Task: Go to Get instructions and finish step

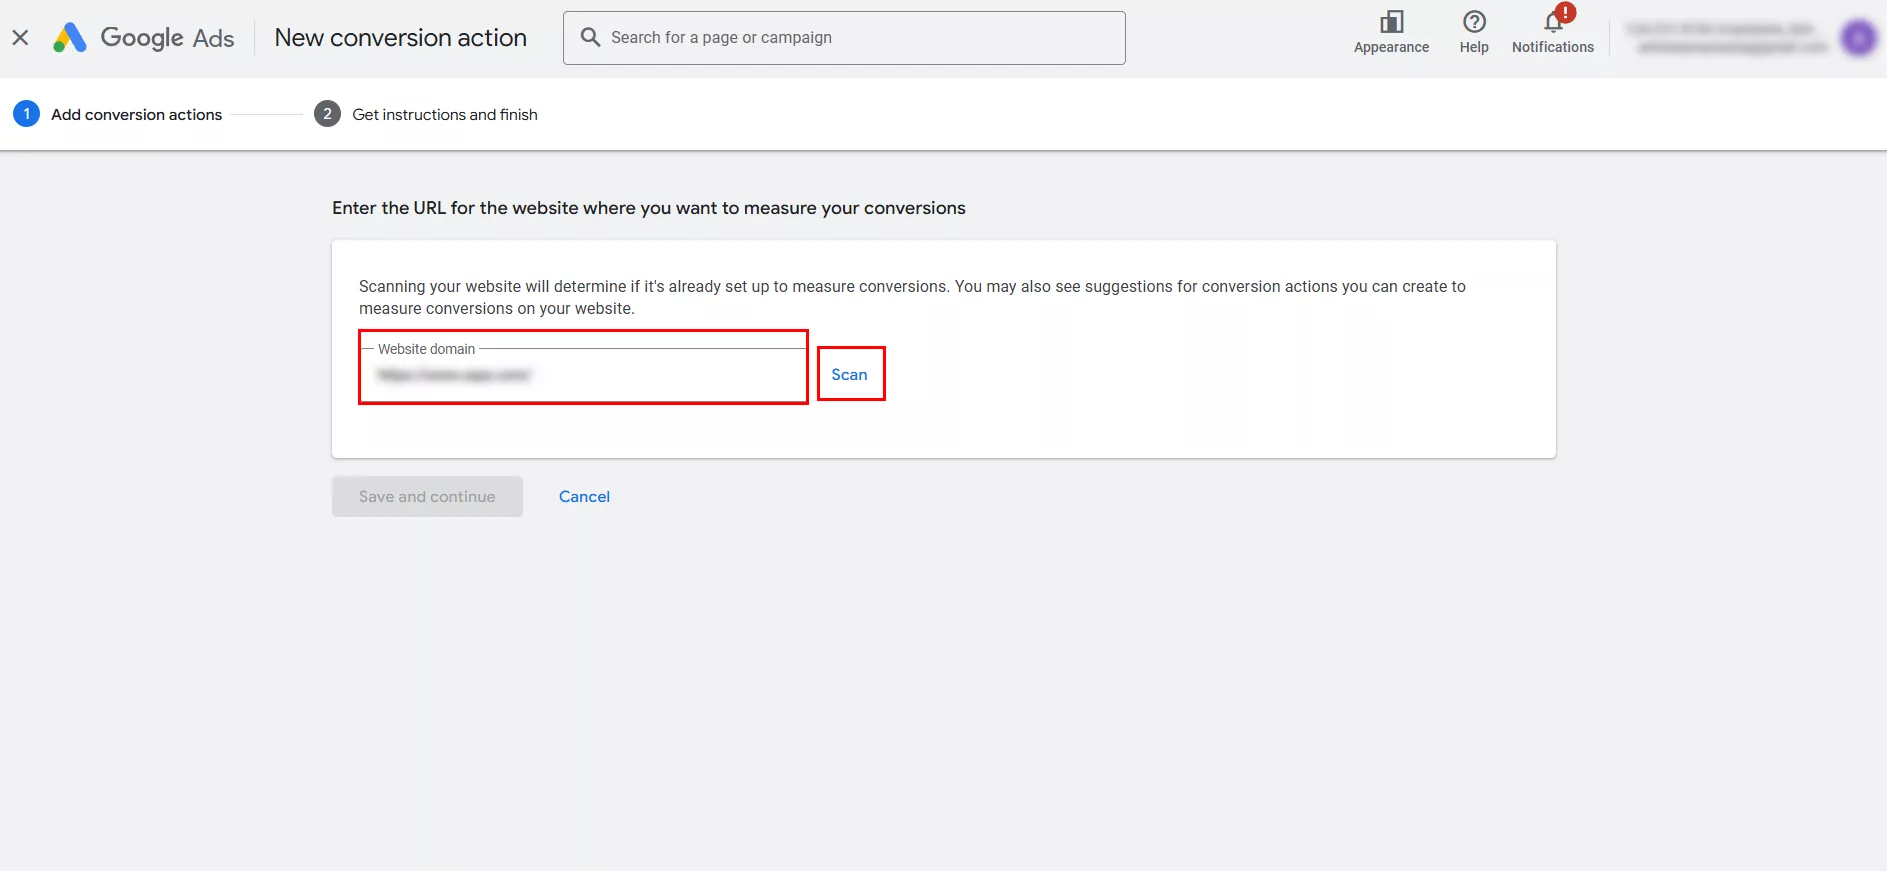Action: pos(445,115)
